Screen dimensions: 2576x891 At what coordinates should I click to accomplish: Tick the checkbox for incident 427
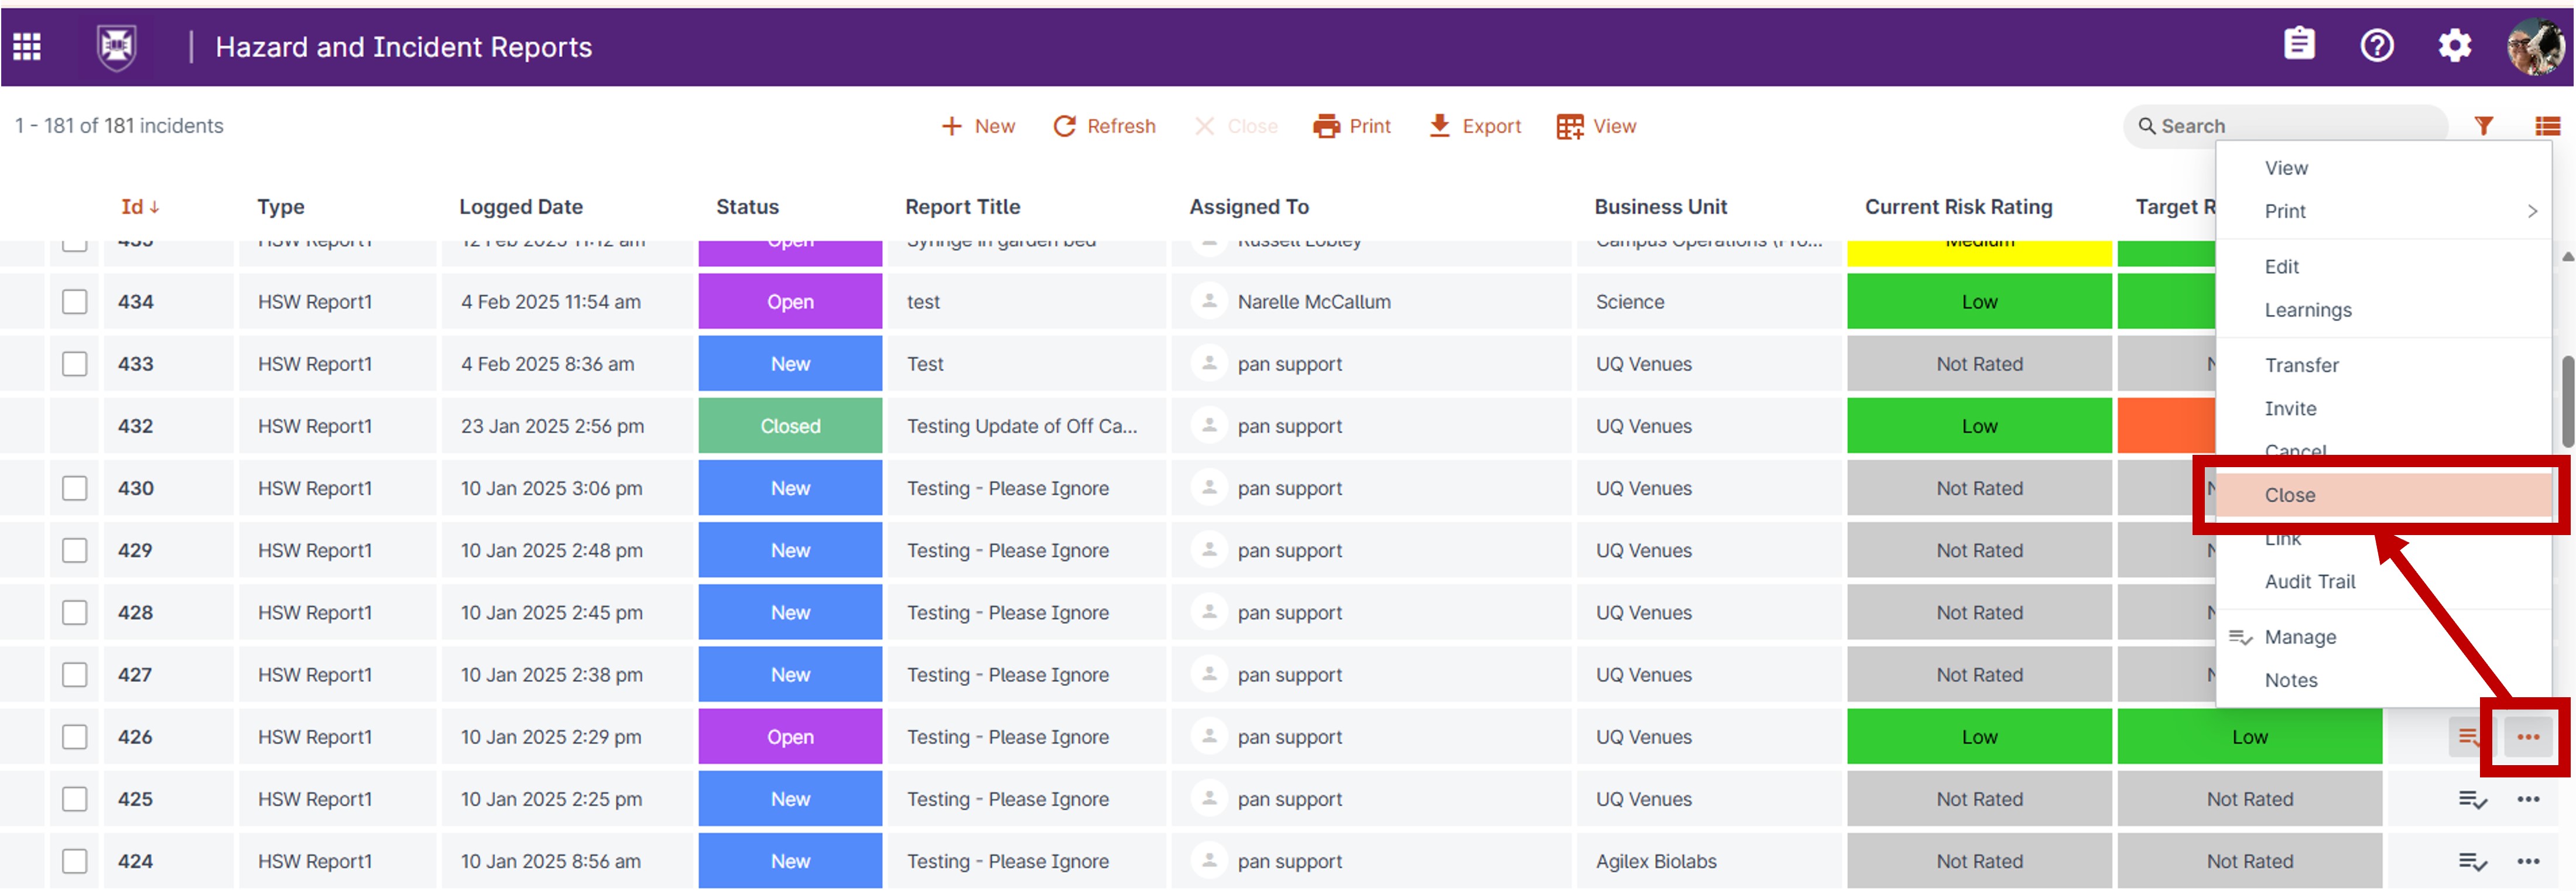pos(75,675)
